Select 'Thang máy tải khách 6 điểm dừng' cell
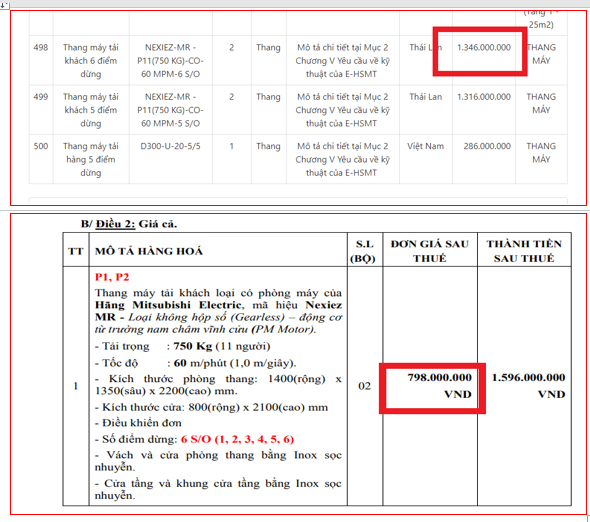 click(x=91, y=61)
